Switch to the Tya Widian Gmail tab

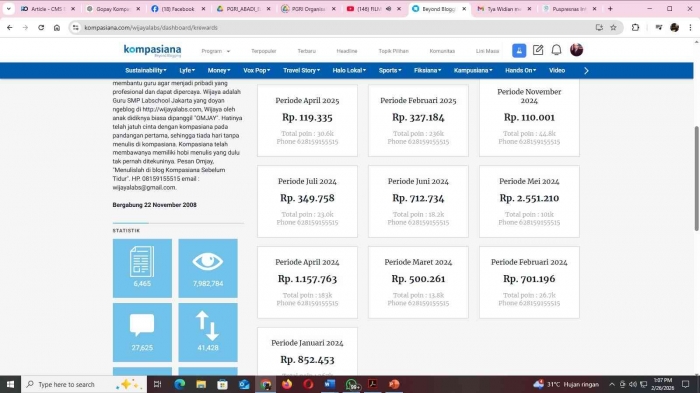[x=504, y=9]
